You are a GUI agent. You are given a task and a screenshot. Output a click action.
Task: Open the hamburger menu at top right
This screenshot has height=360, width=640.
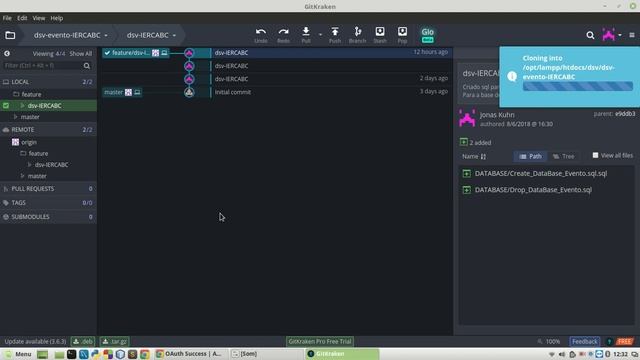coord(632,35)
